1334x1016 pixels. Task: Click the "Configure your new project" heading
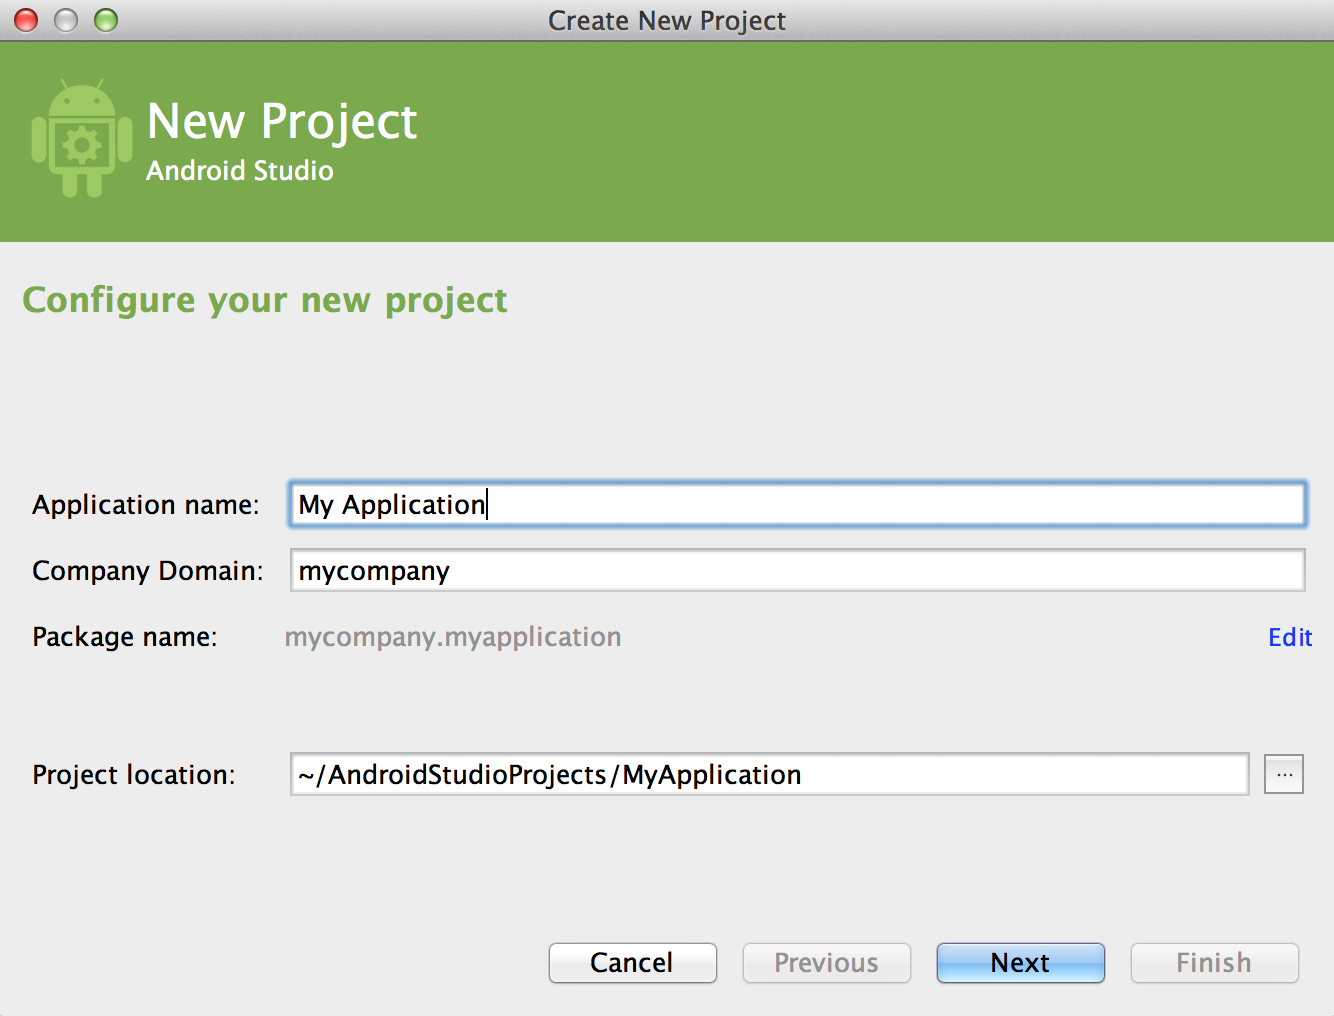(x=265, y=300)
